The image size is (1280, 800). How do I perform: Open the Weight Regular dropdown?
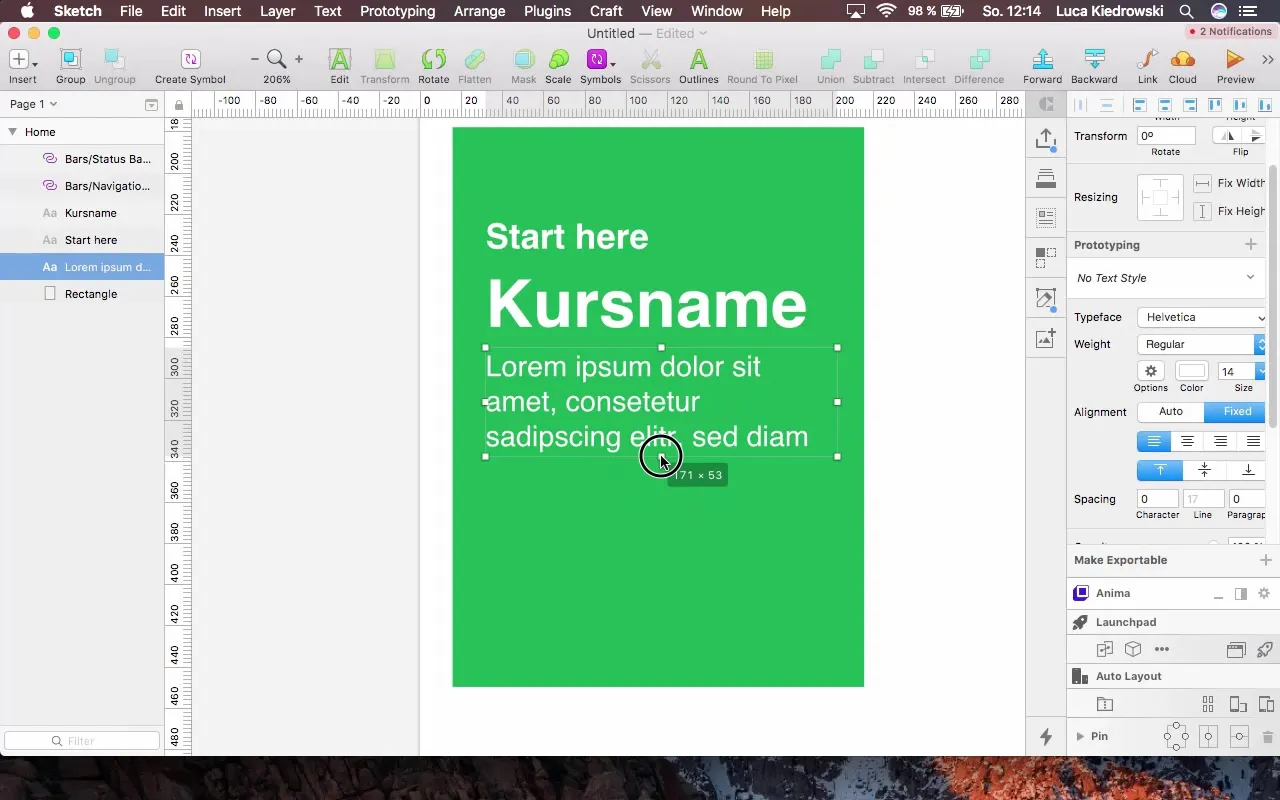coord(1202,344)
